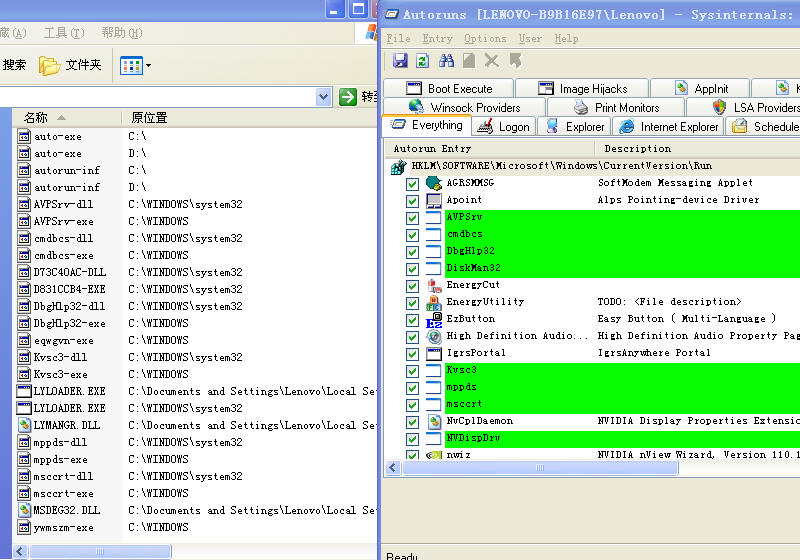The image size is (800, 560).
Task: Click the 工具(T) menu in Explorer
Action: click(63, 33)
